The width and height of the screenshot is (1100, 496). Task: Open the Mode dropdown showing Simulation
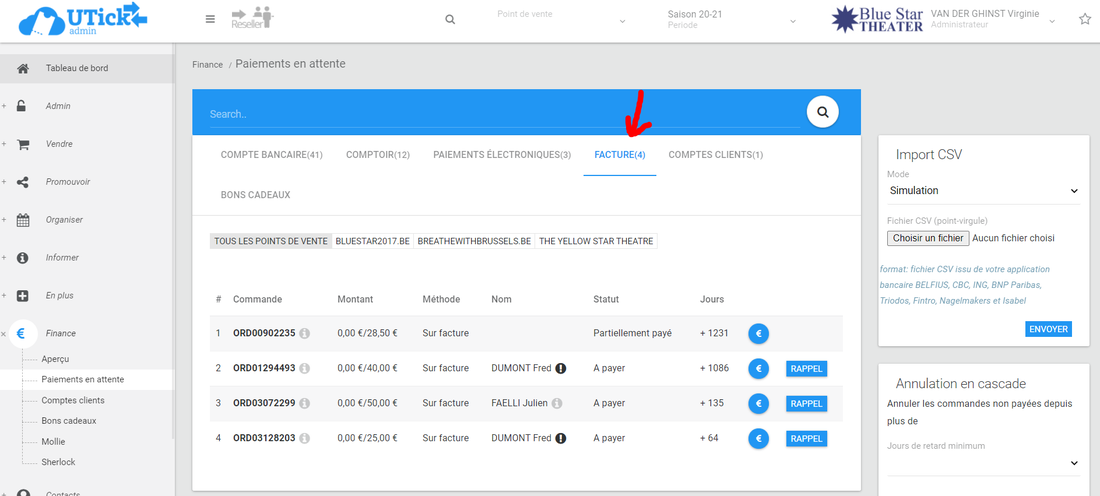(983, 190)
